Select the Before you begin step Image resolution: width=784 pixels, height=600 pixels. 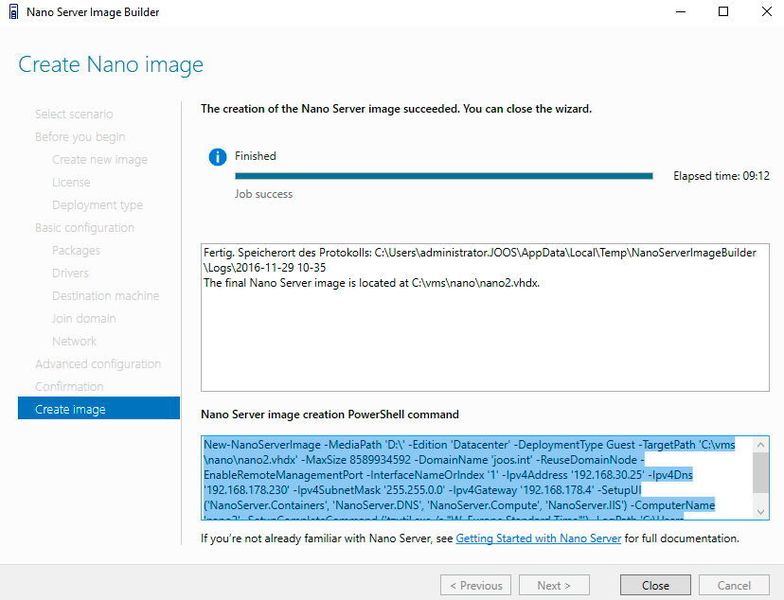pos(80,136)
